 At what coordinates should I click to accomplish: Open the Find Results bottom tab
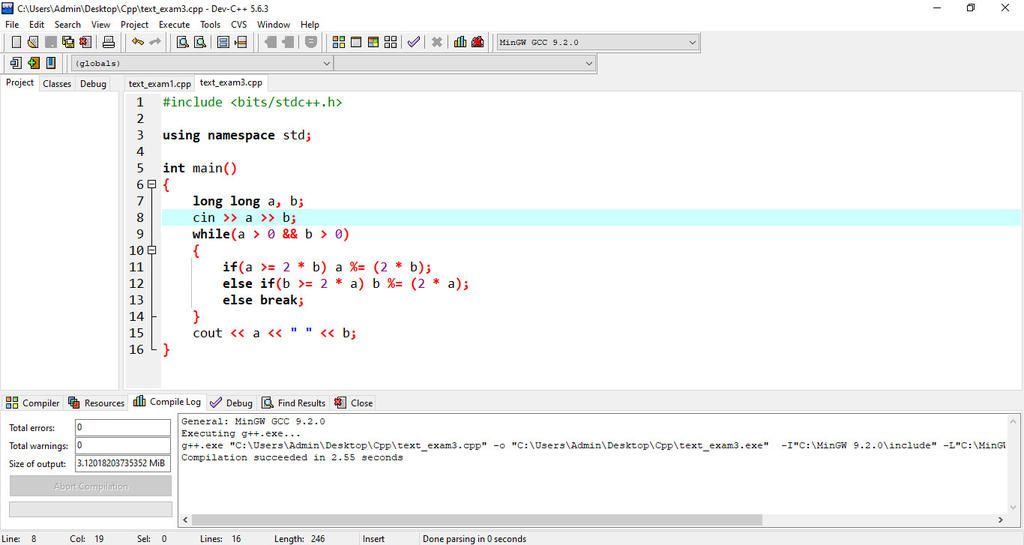(x=293, y=403)
